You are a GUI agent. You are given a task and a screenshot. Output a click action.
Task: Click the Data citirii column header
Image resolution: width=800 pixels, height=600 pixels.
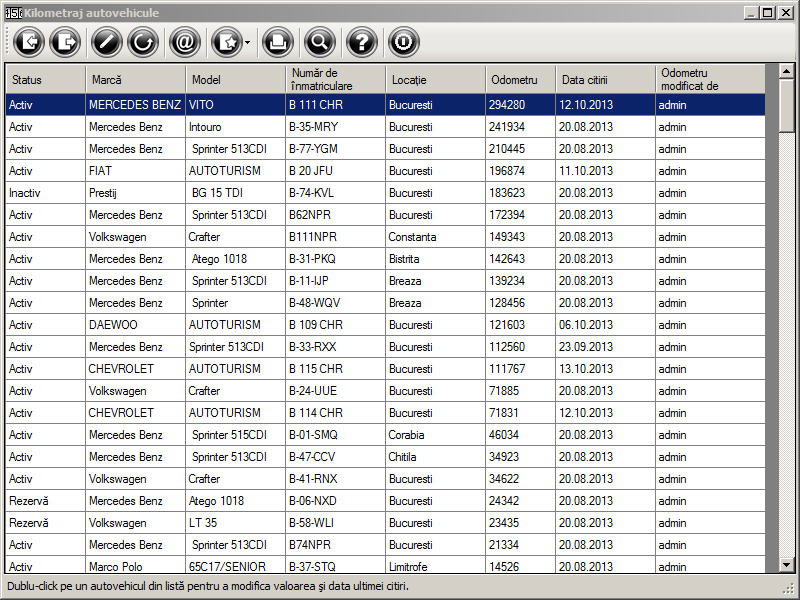[605, 80]
